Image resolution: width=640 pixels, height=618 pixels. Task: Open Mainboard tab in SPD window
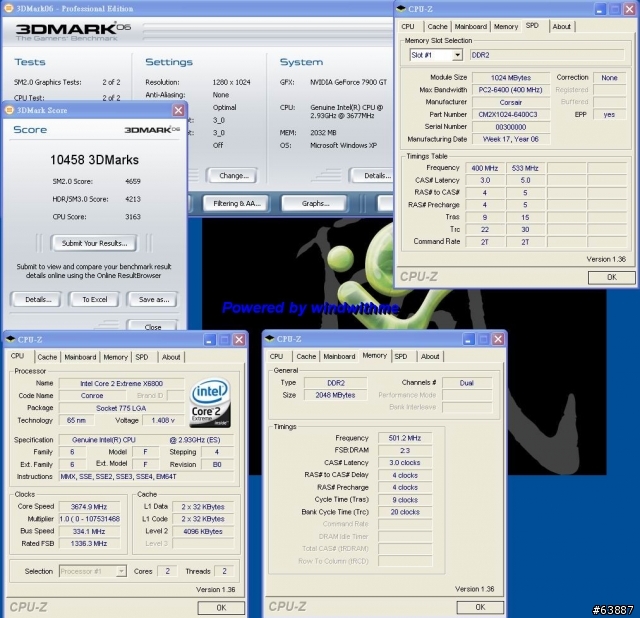click(471, 27)
